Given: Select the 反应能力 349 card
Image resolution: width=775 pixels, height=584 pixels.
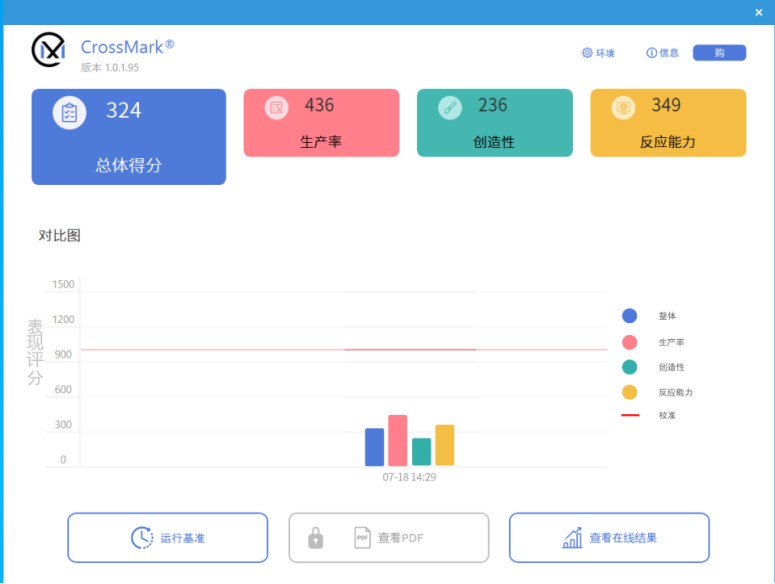Looking at the screenshot, I should (668, 123).
